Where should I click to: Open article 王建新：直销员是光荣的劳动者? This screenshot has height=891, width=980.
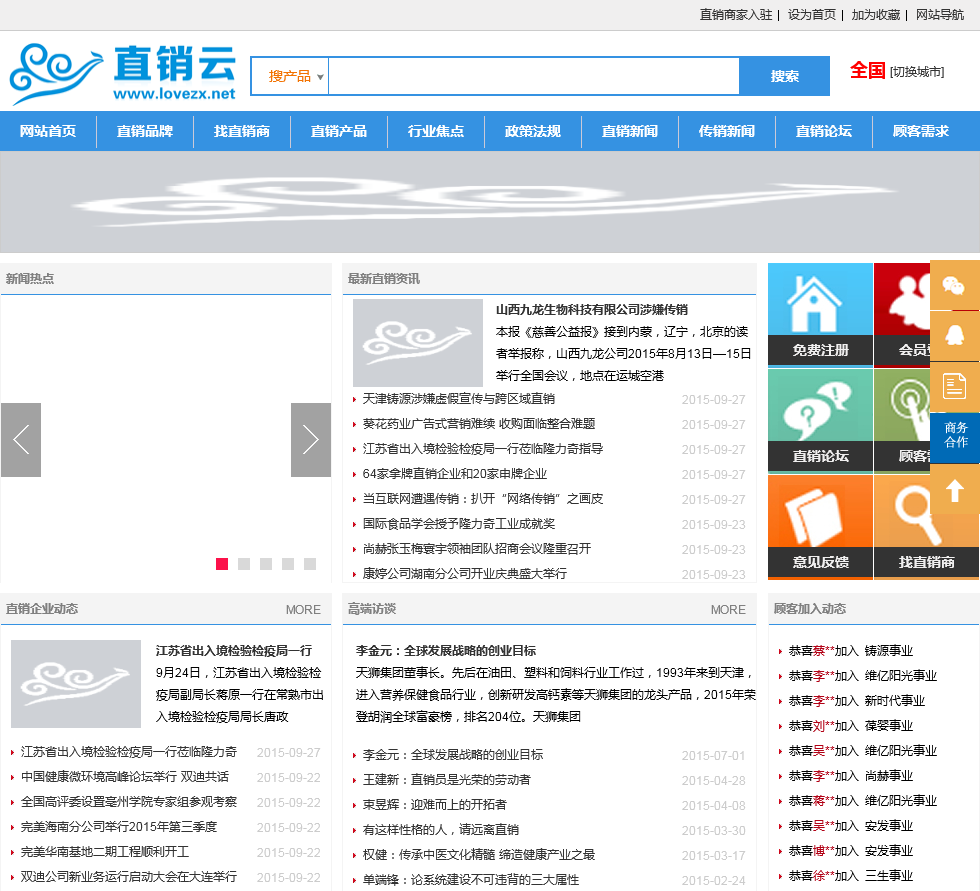click(446, 780)
